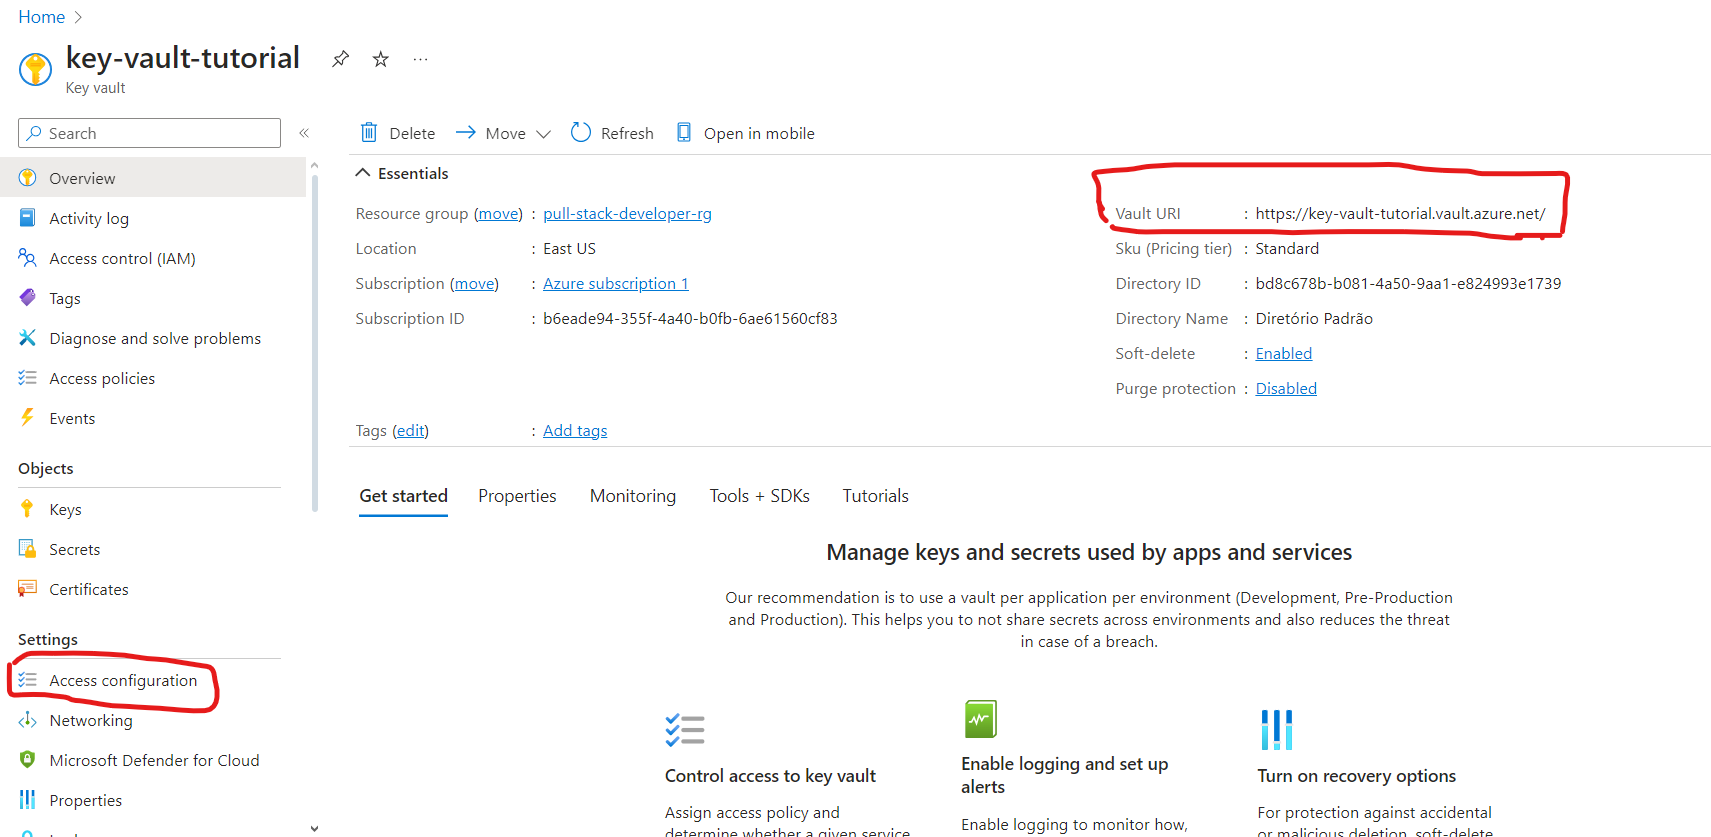This screenshot has width=1711, height=837.
Task: Click the Events lightning bolt icon
Action: pos(28,418)
